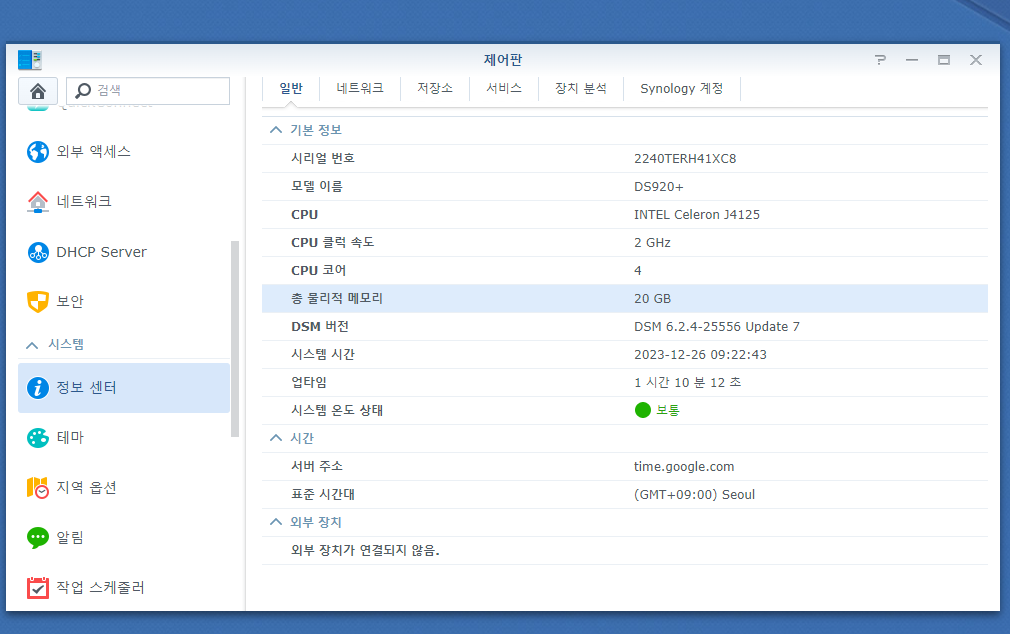Select serial number value 2240TERH41XC8

click(685, 158)
